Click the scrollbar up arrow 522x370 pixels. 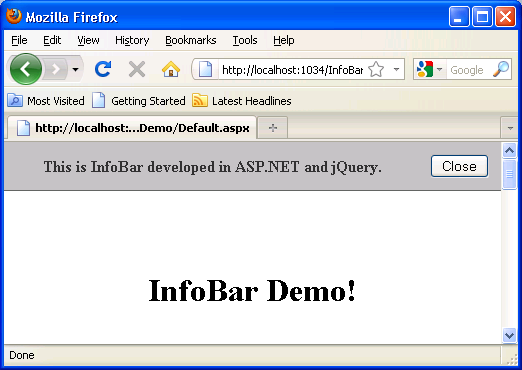[x=509, y=151]
